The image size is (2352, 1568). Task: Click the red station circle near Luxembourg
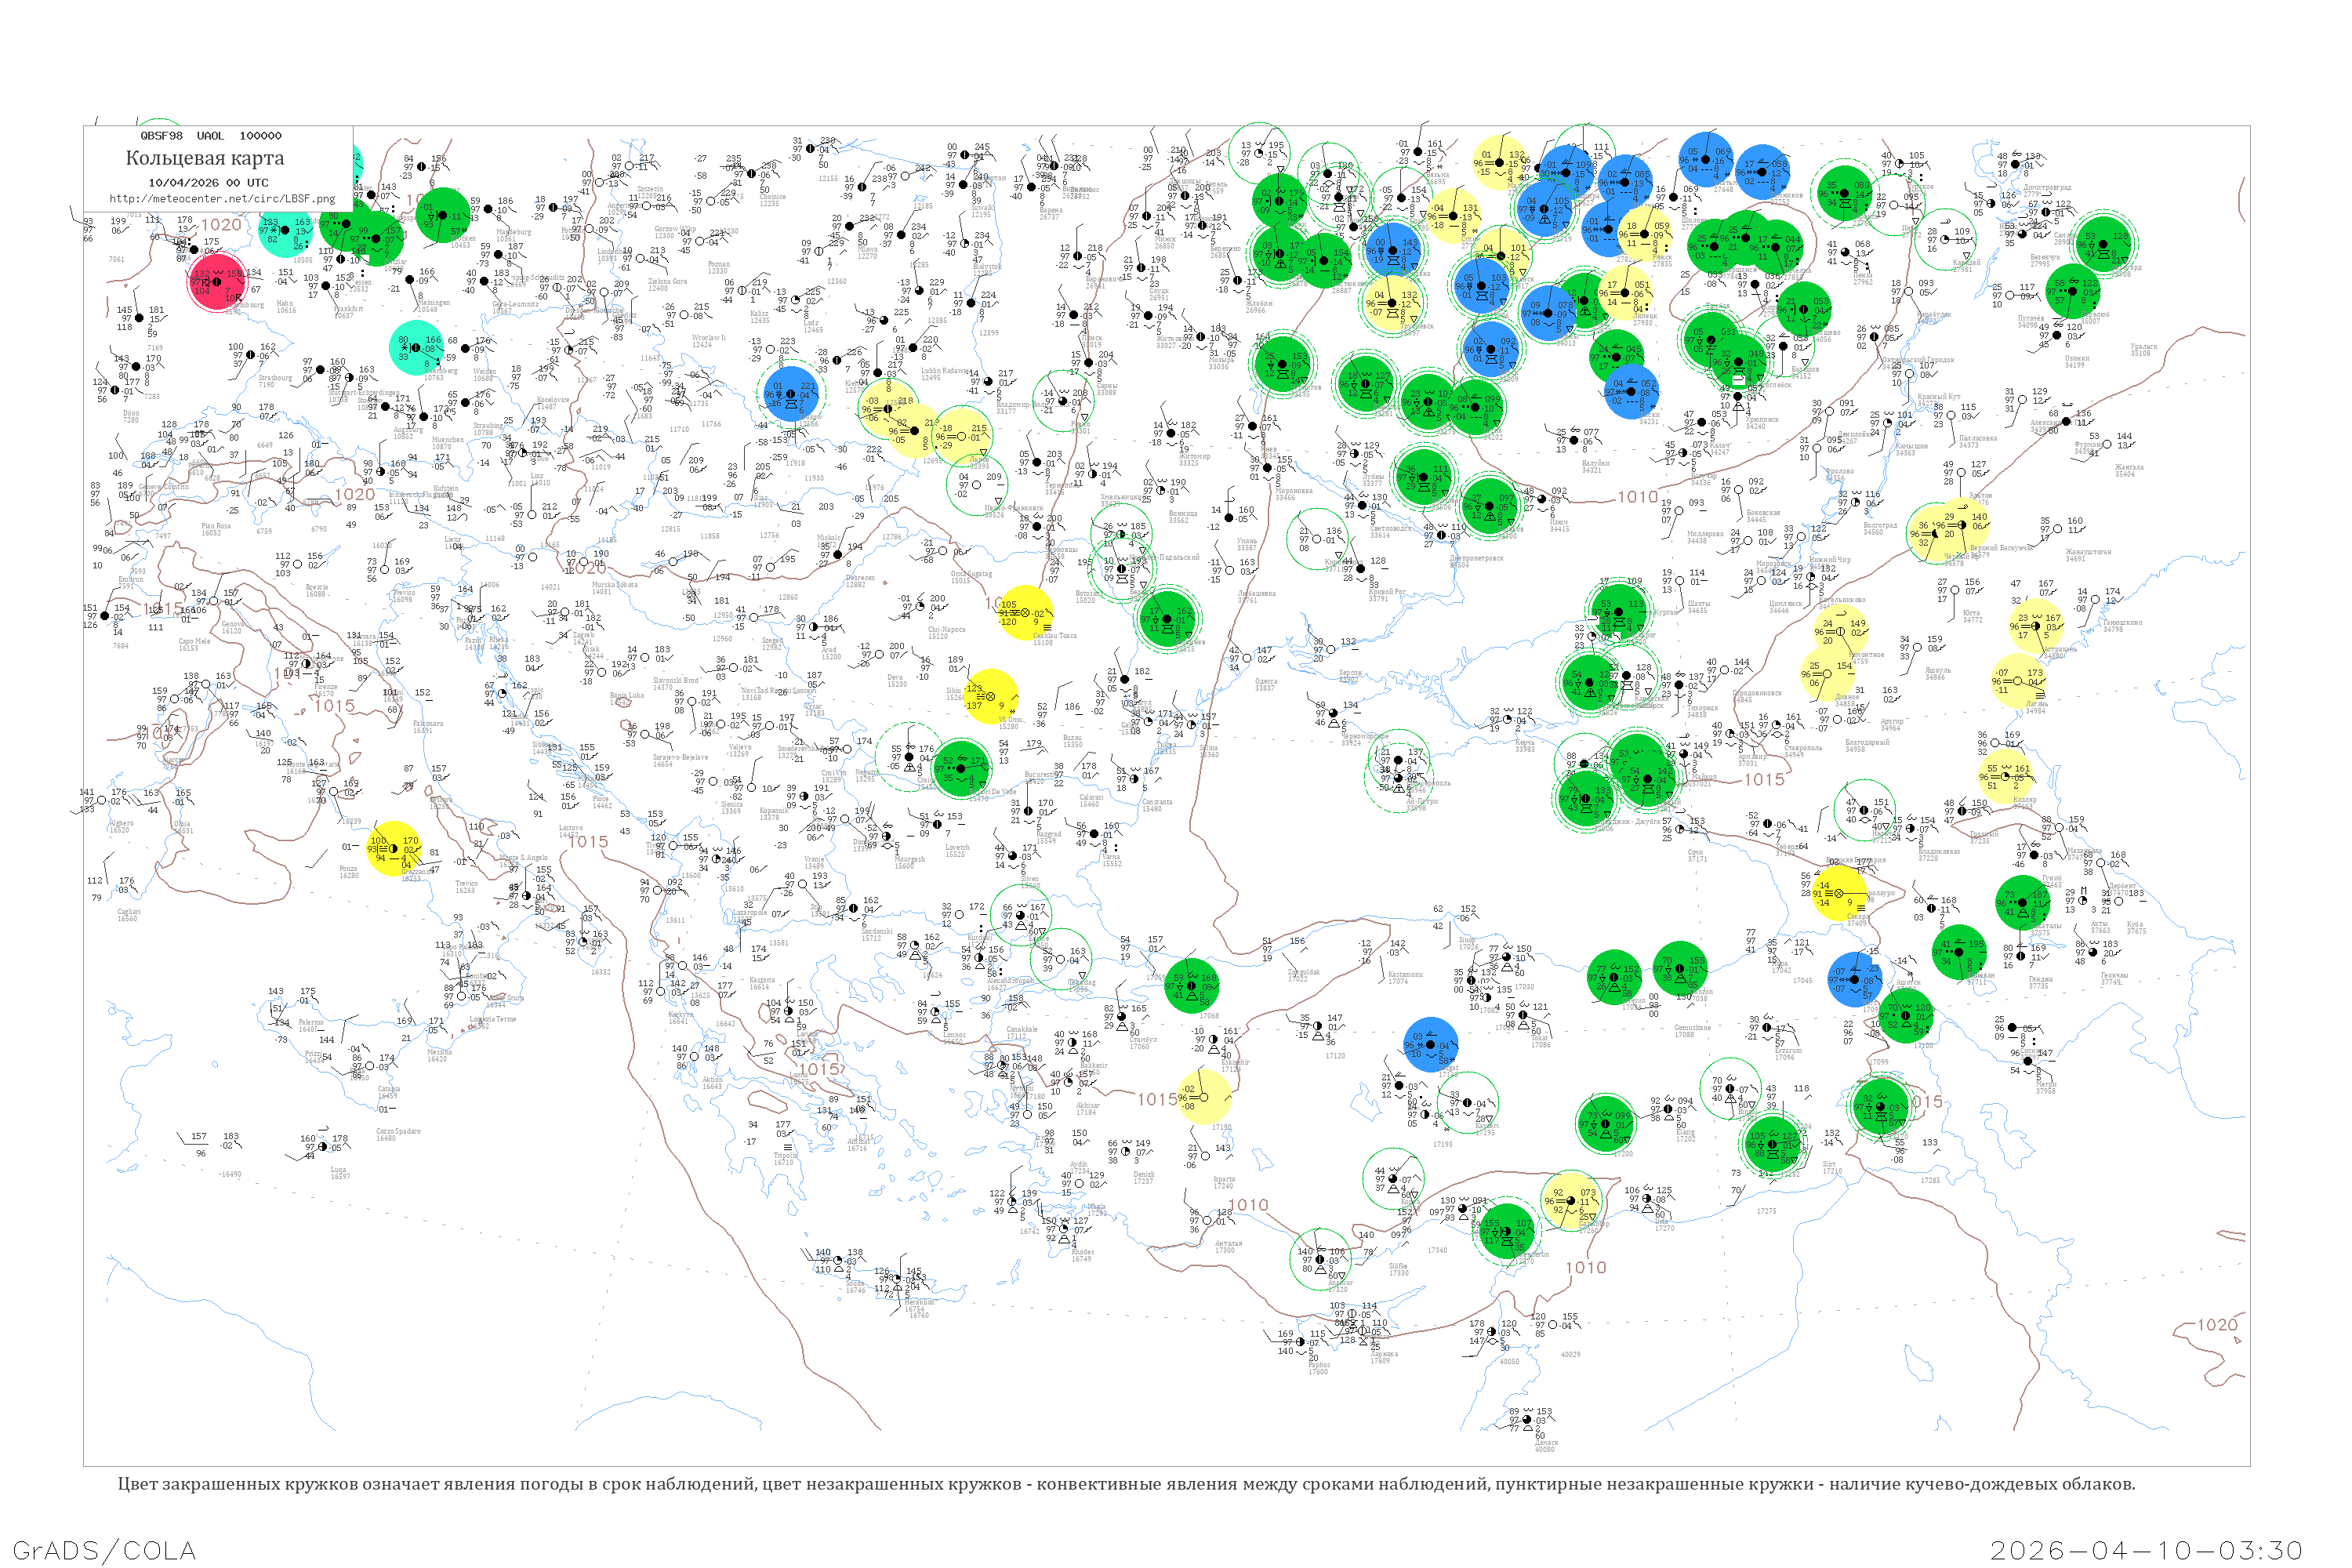(x=216, y=282)
